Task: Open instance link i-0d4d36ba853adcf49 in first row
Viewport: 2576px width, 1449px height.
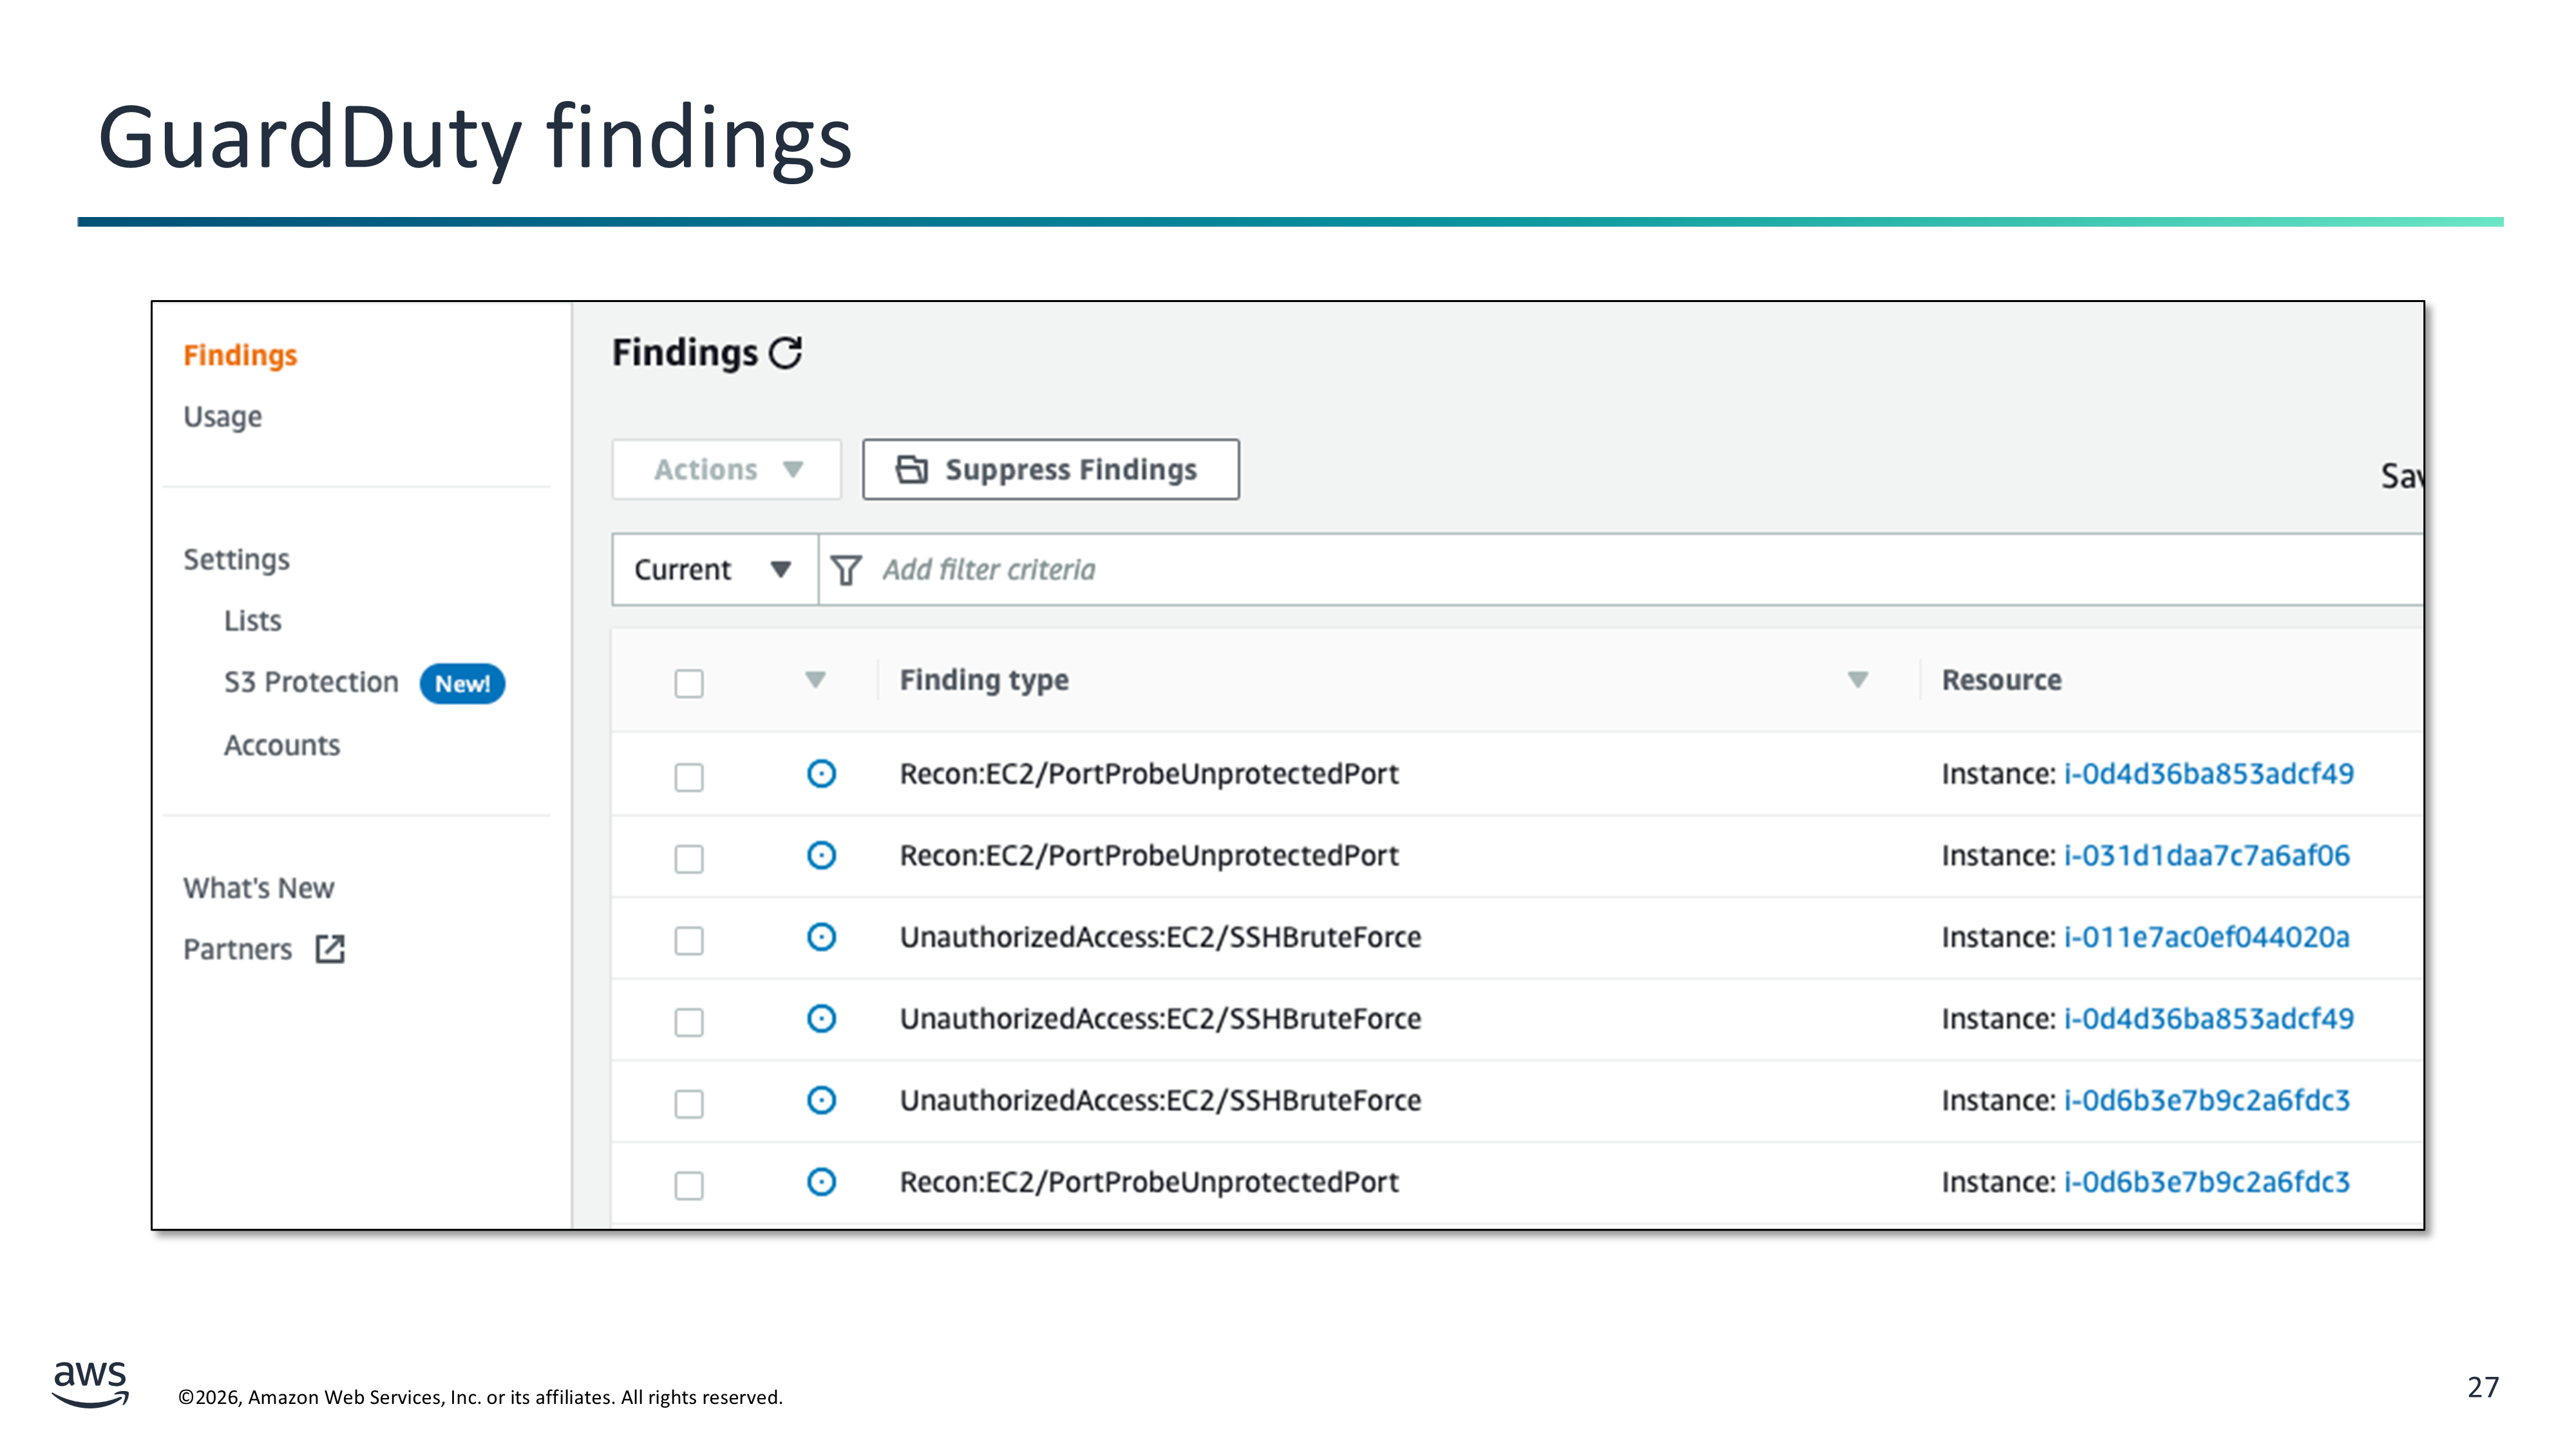Action: 2208,774
